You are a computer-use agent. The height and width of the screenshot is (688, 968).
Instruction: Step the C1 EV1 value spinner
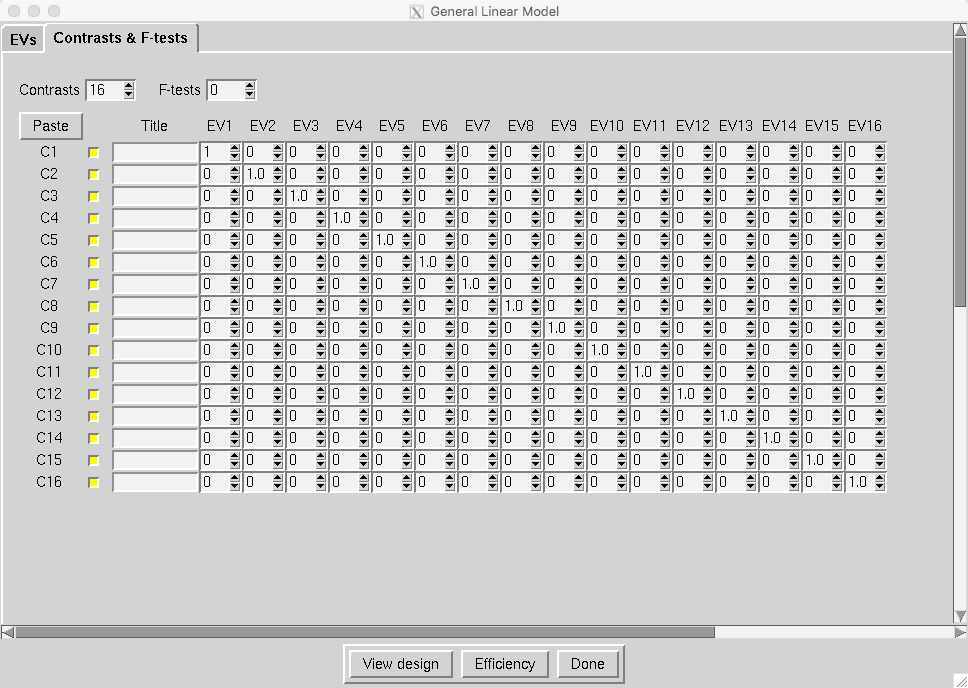click(x=235, y=153)
